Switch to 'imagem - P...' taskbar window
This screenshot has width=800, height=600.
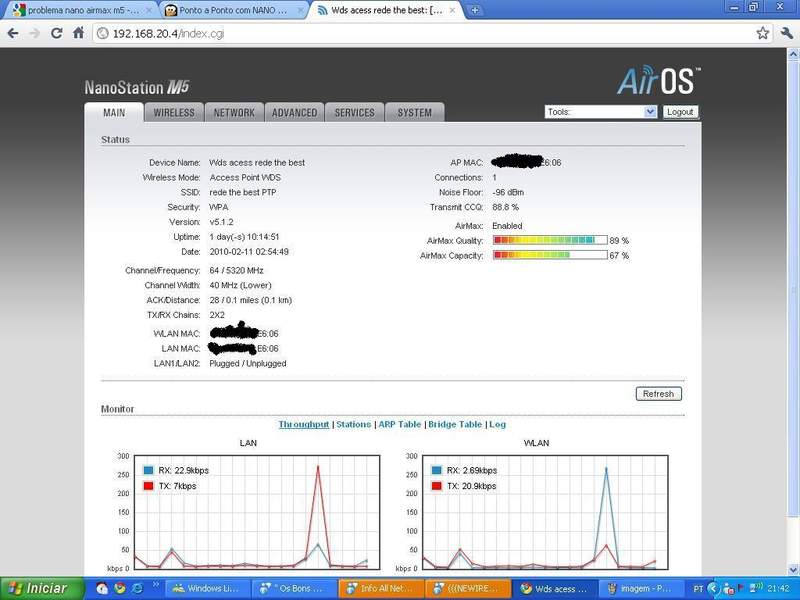pos(640,589)
